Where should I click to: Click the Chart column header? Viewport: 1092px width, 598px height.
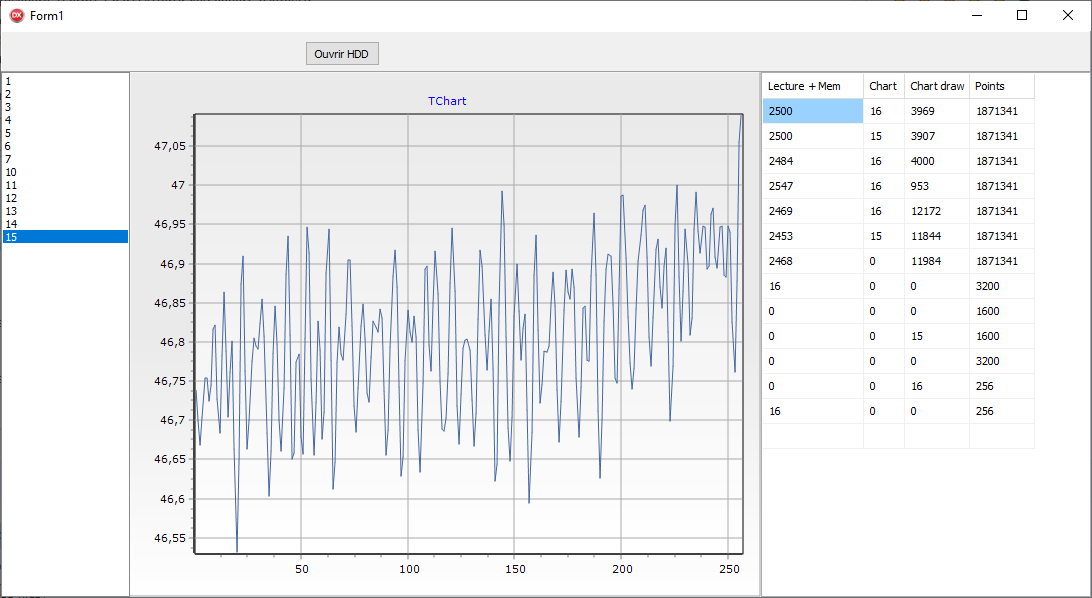[884, 86]
